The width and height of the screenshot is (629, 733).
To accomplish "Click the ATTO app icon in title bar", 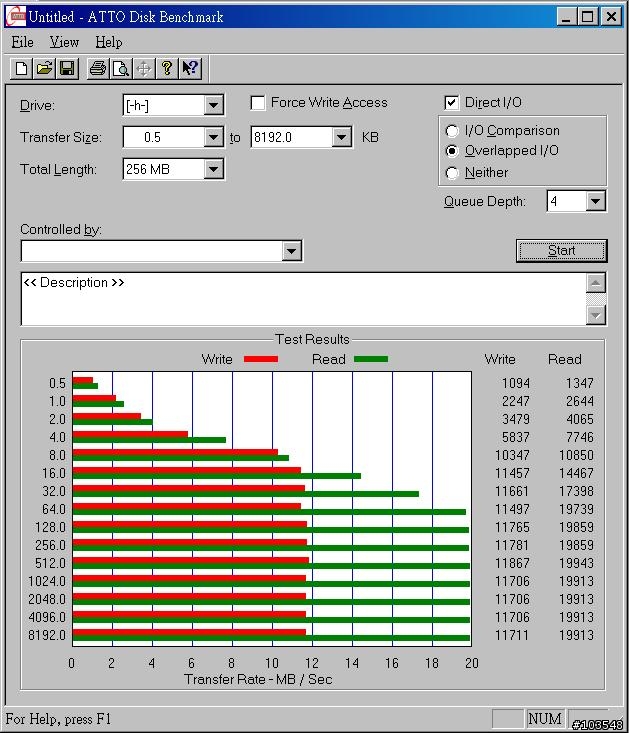I will 15,16.
